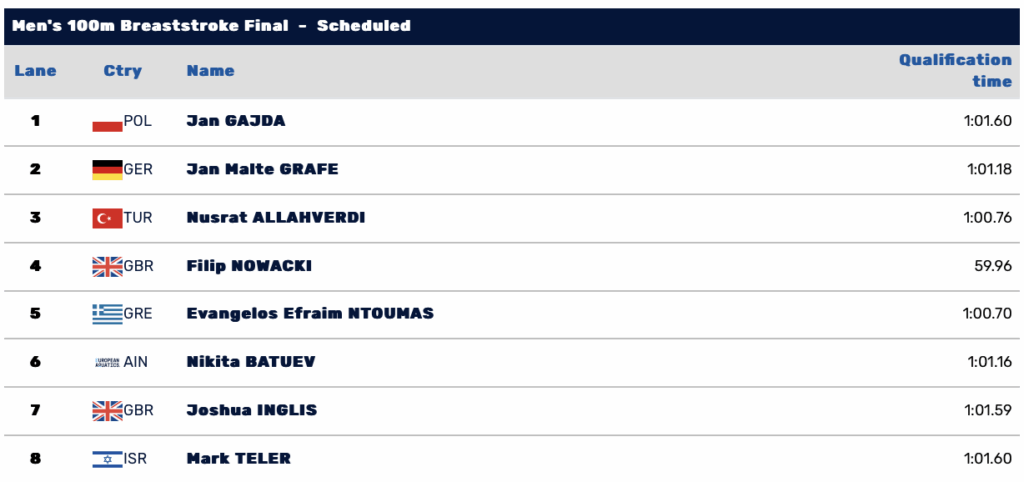Open Jan Malte GRAFE's profile name

(263, 169)
